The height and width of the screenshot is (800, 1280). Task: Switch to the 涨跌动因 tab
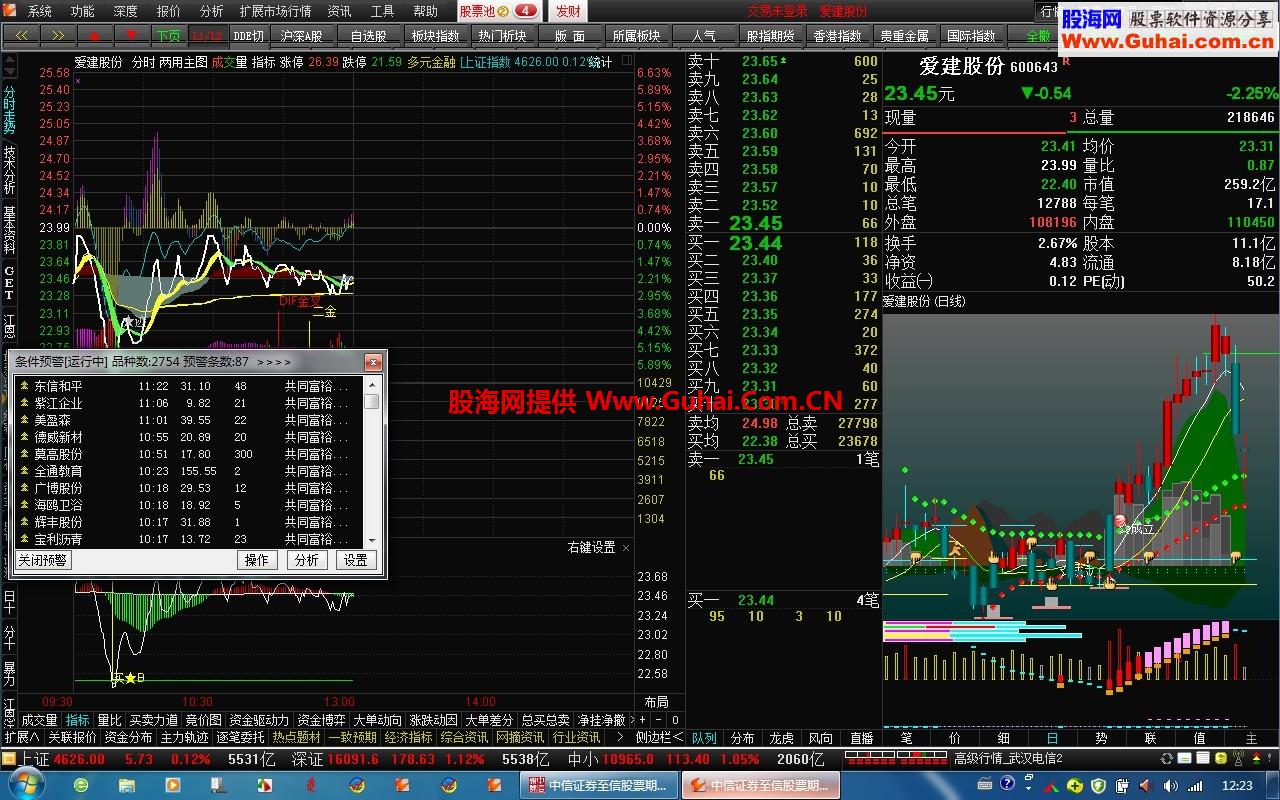[x=433, y=720]
